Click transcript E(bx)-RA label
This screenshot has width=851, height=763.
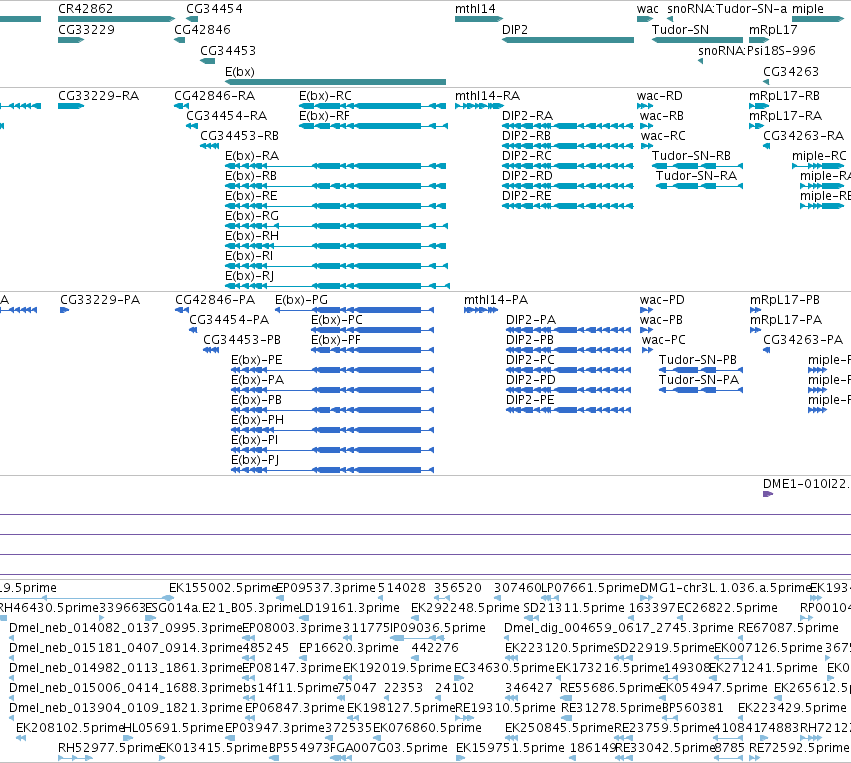(x=252, y=156)
